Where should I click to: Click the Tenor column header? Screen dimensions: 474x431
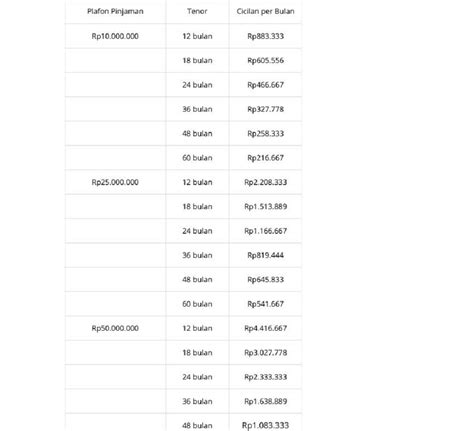click(x=197, y=11)
